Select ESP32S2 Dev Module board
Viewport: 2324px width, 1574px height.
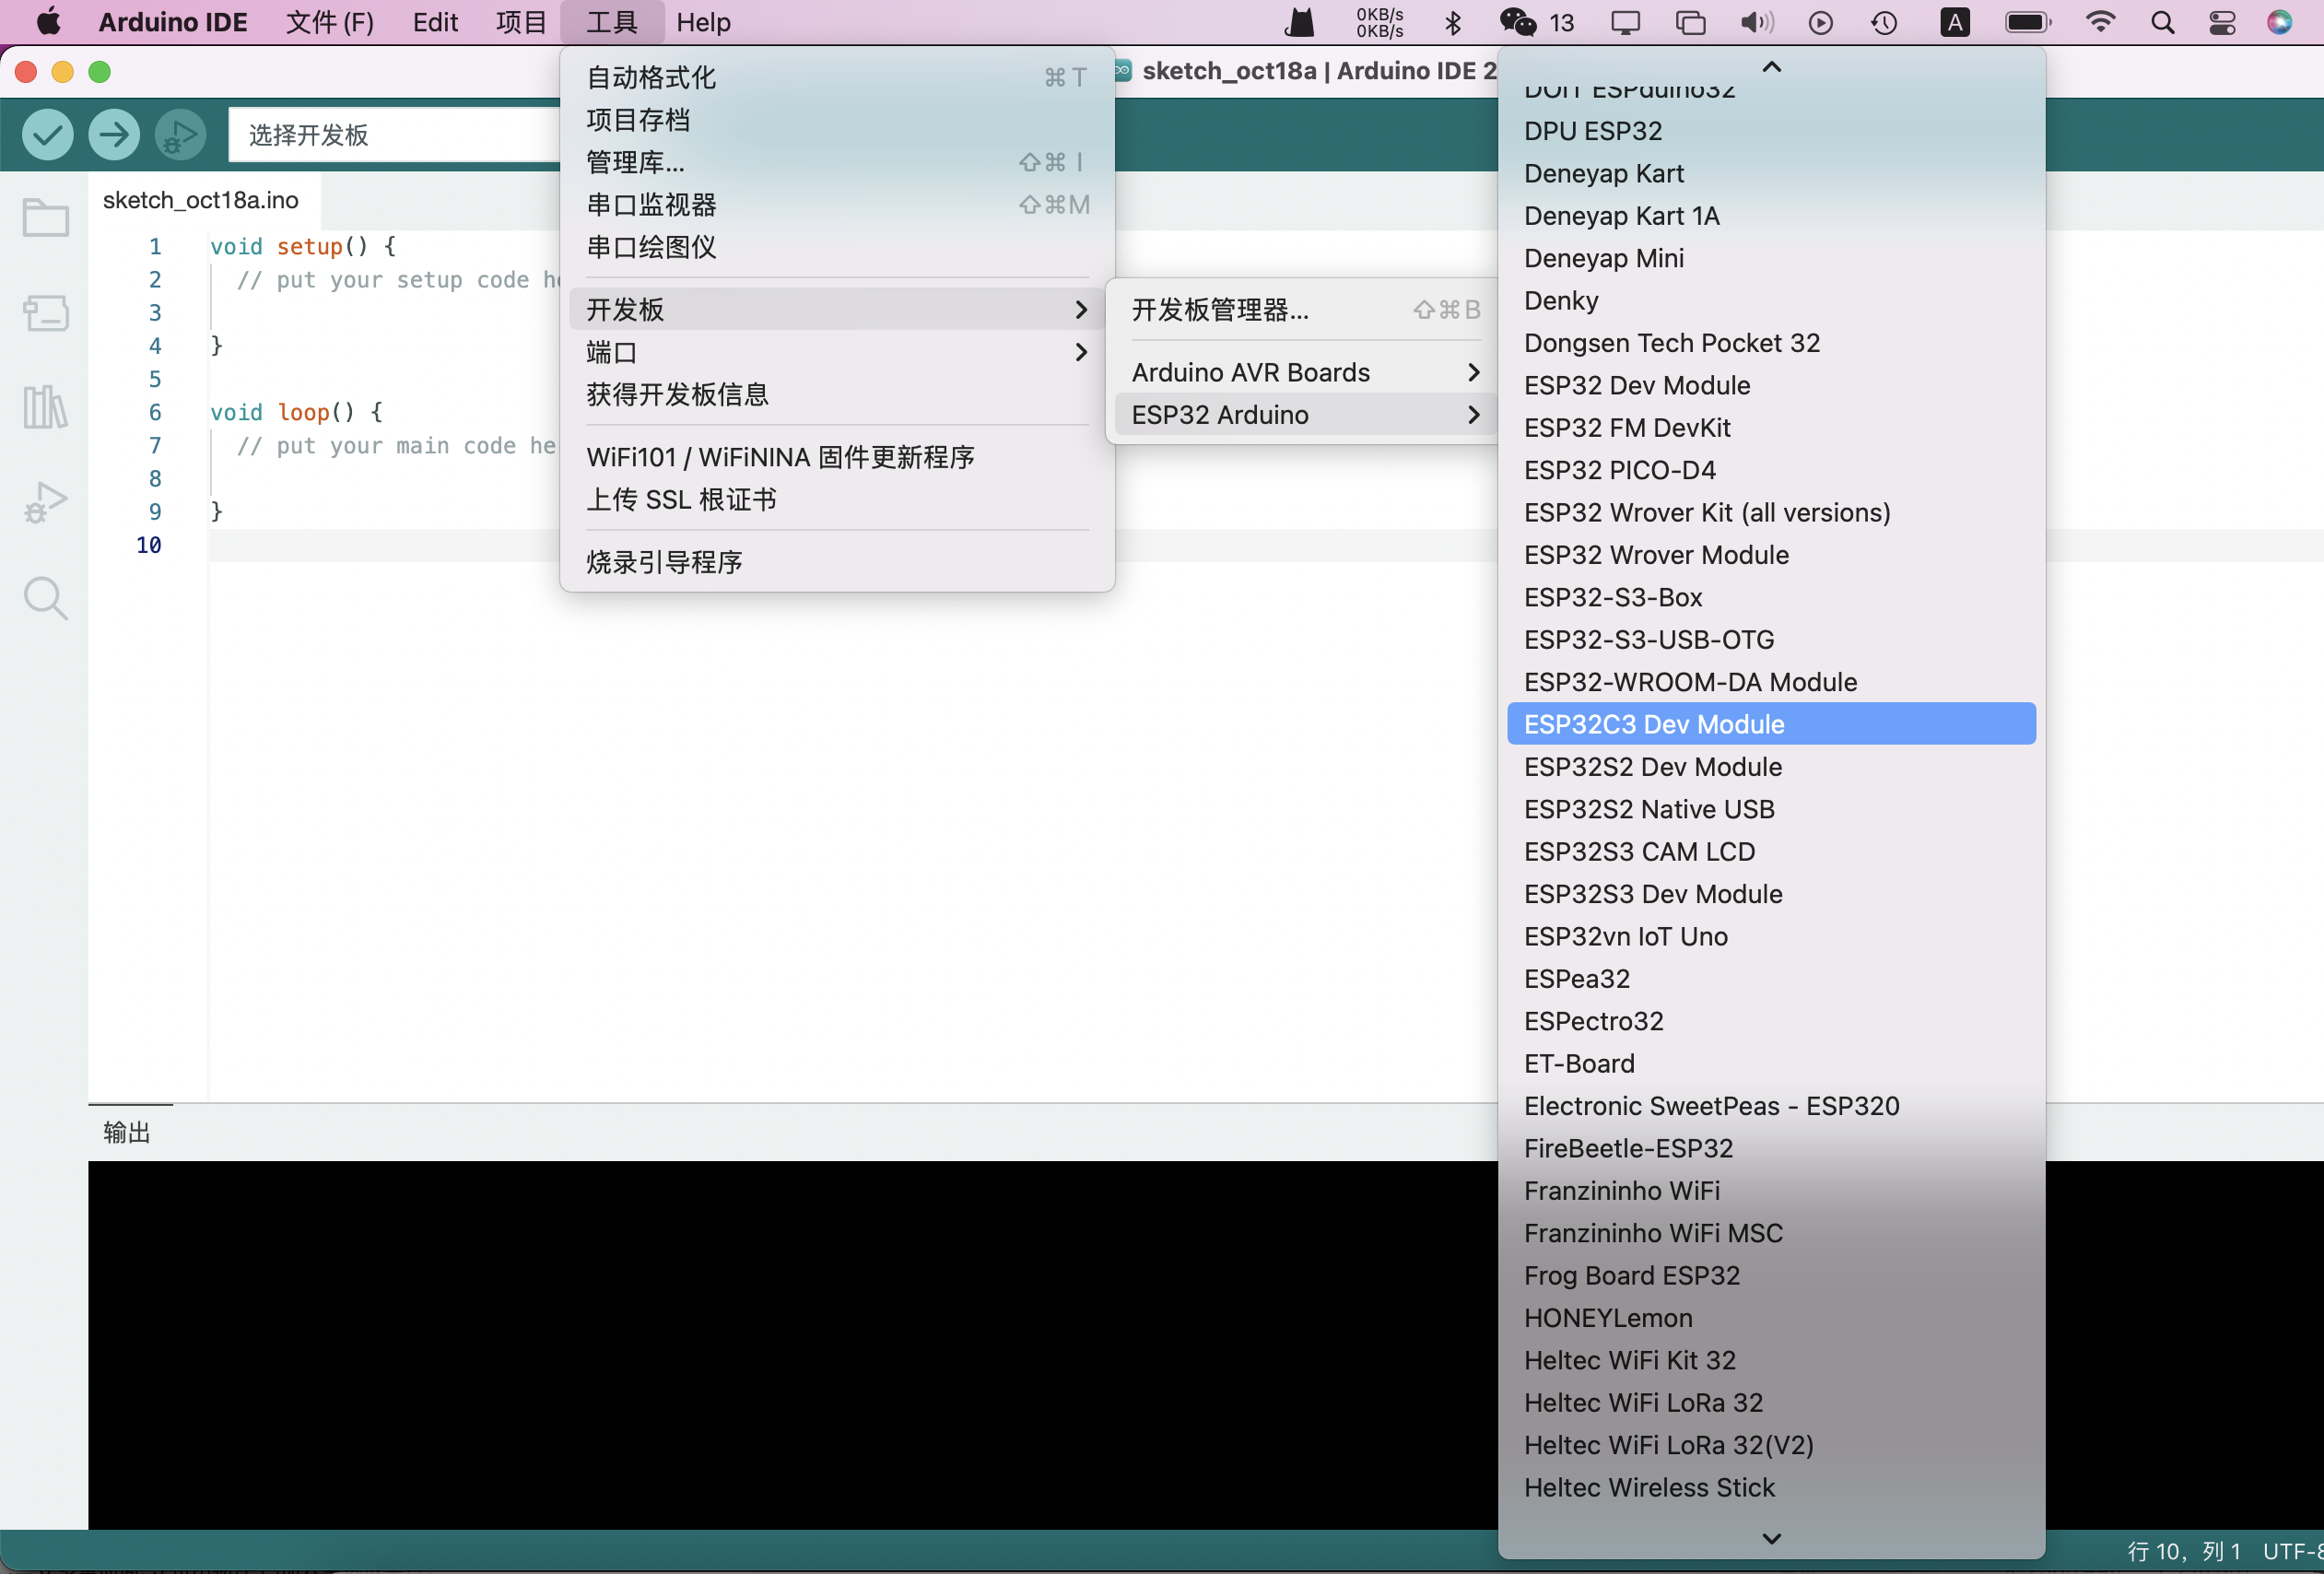1770,767
